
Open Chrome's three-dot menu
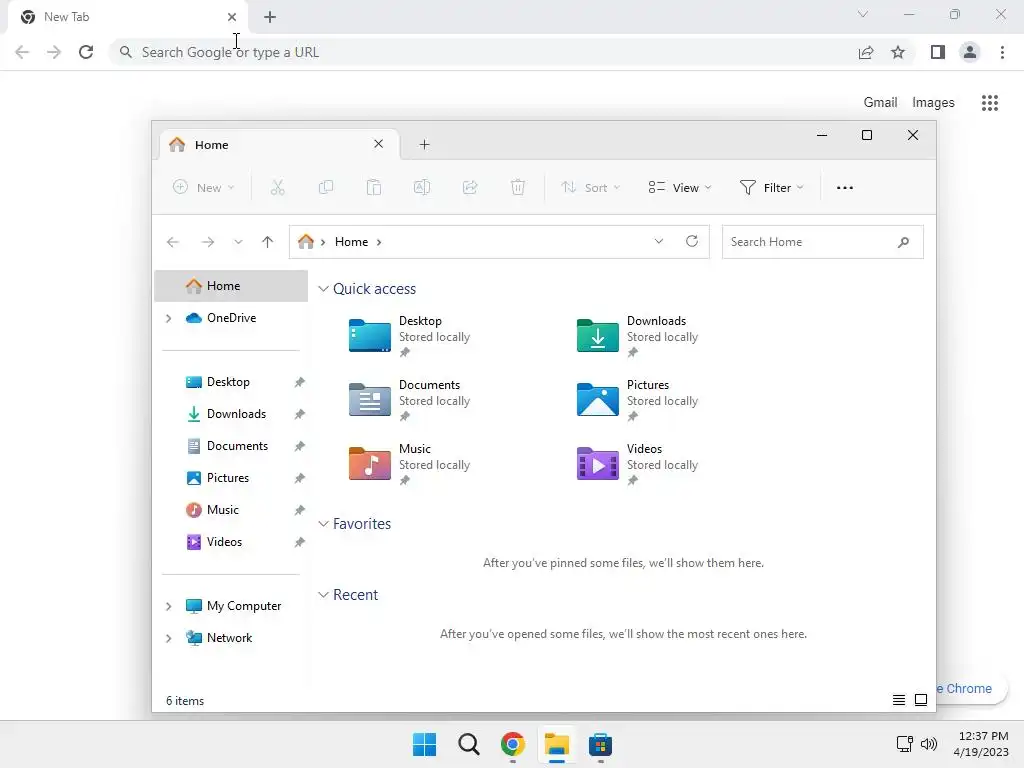1002,52
